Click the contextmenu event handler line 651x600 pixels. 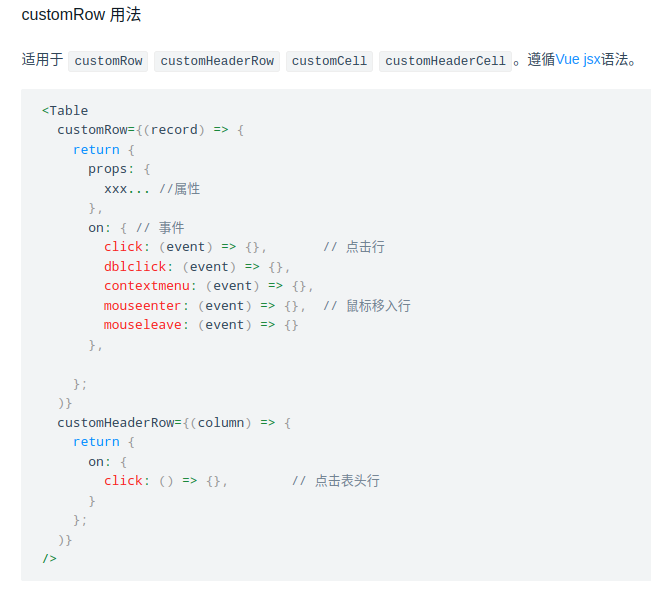208,286
